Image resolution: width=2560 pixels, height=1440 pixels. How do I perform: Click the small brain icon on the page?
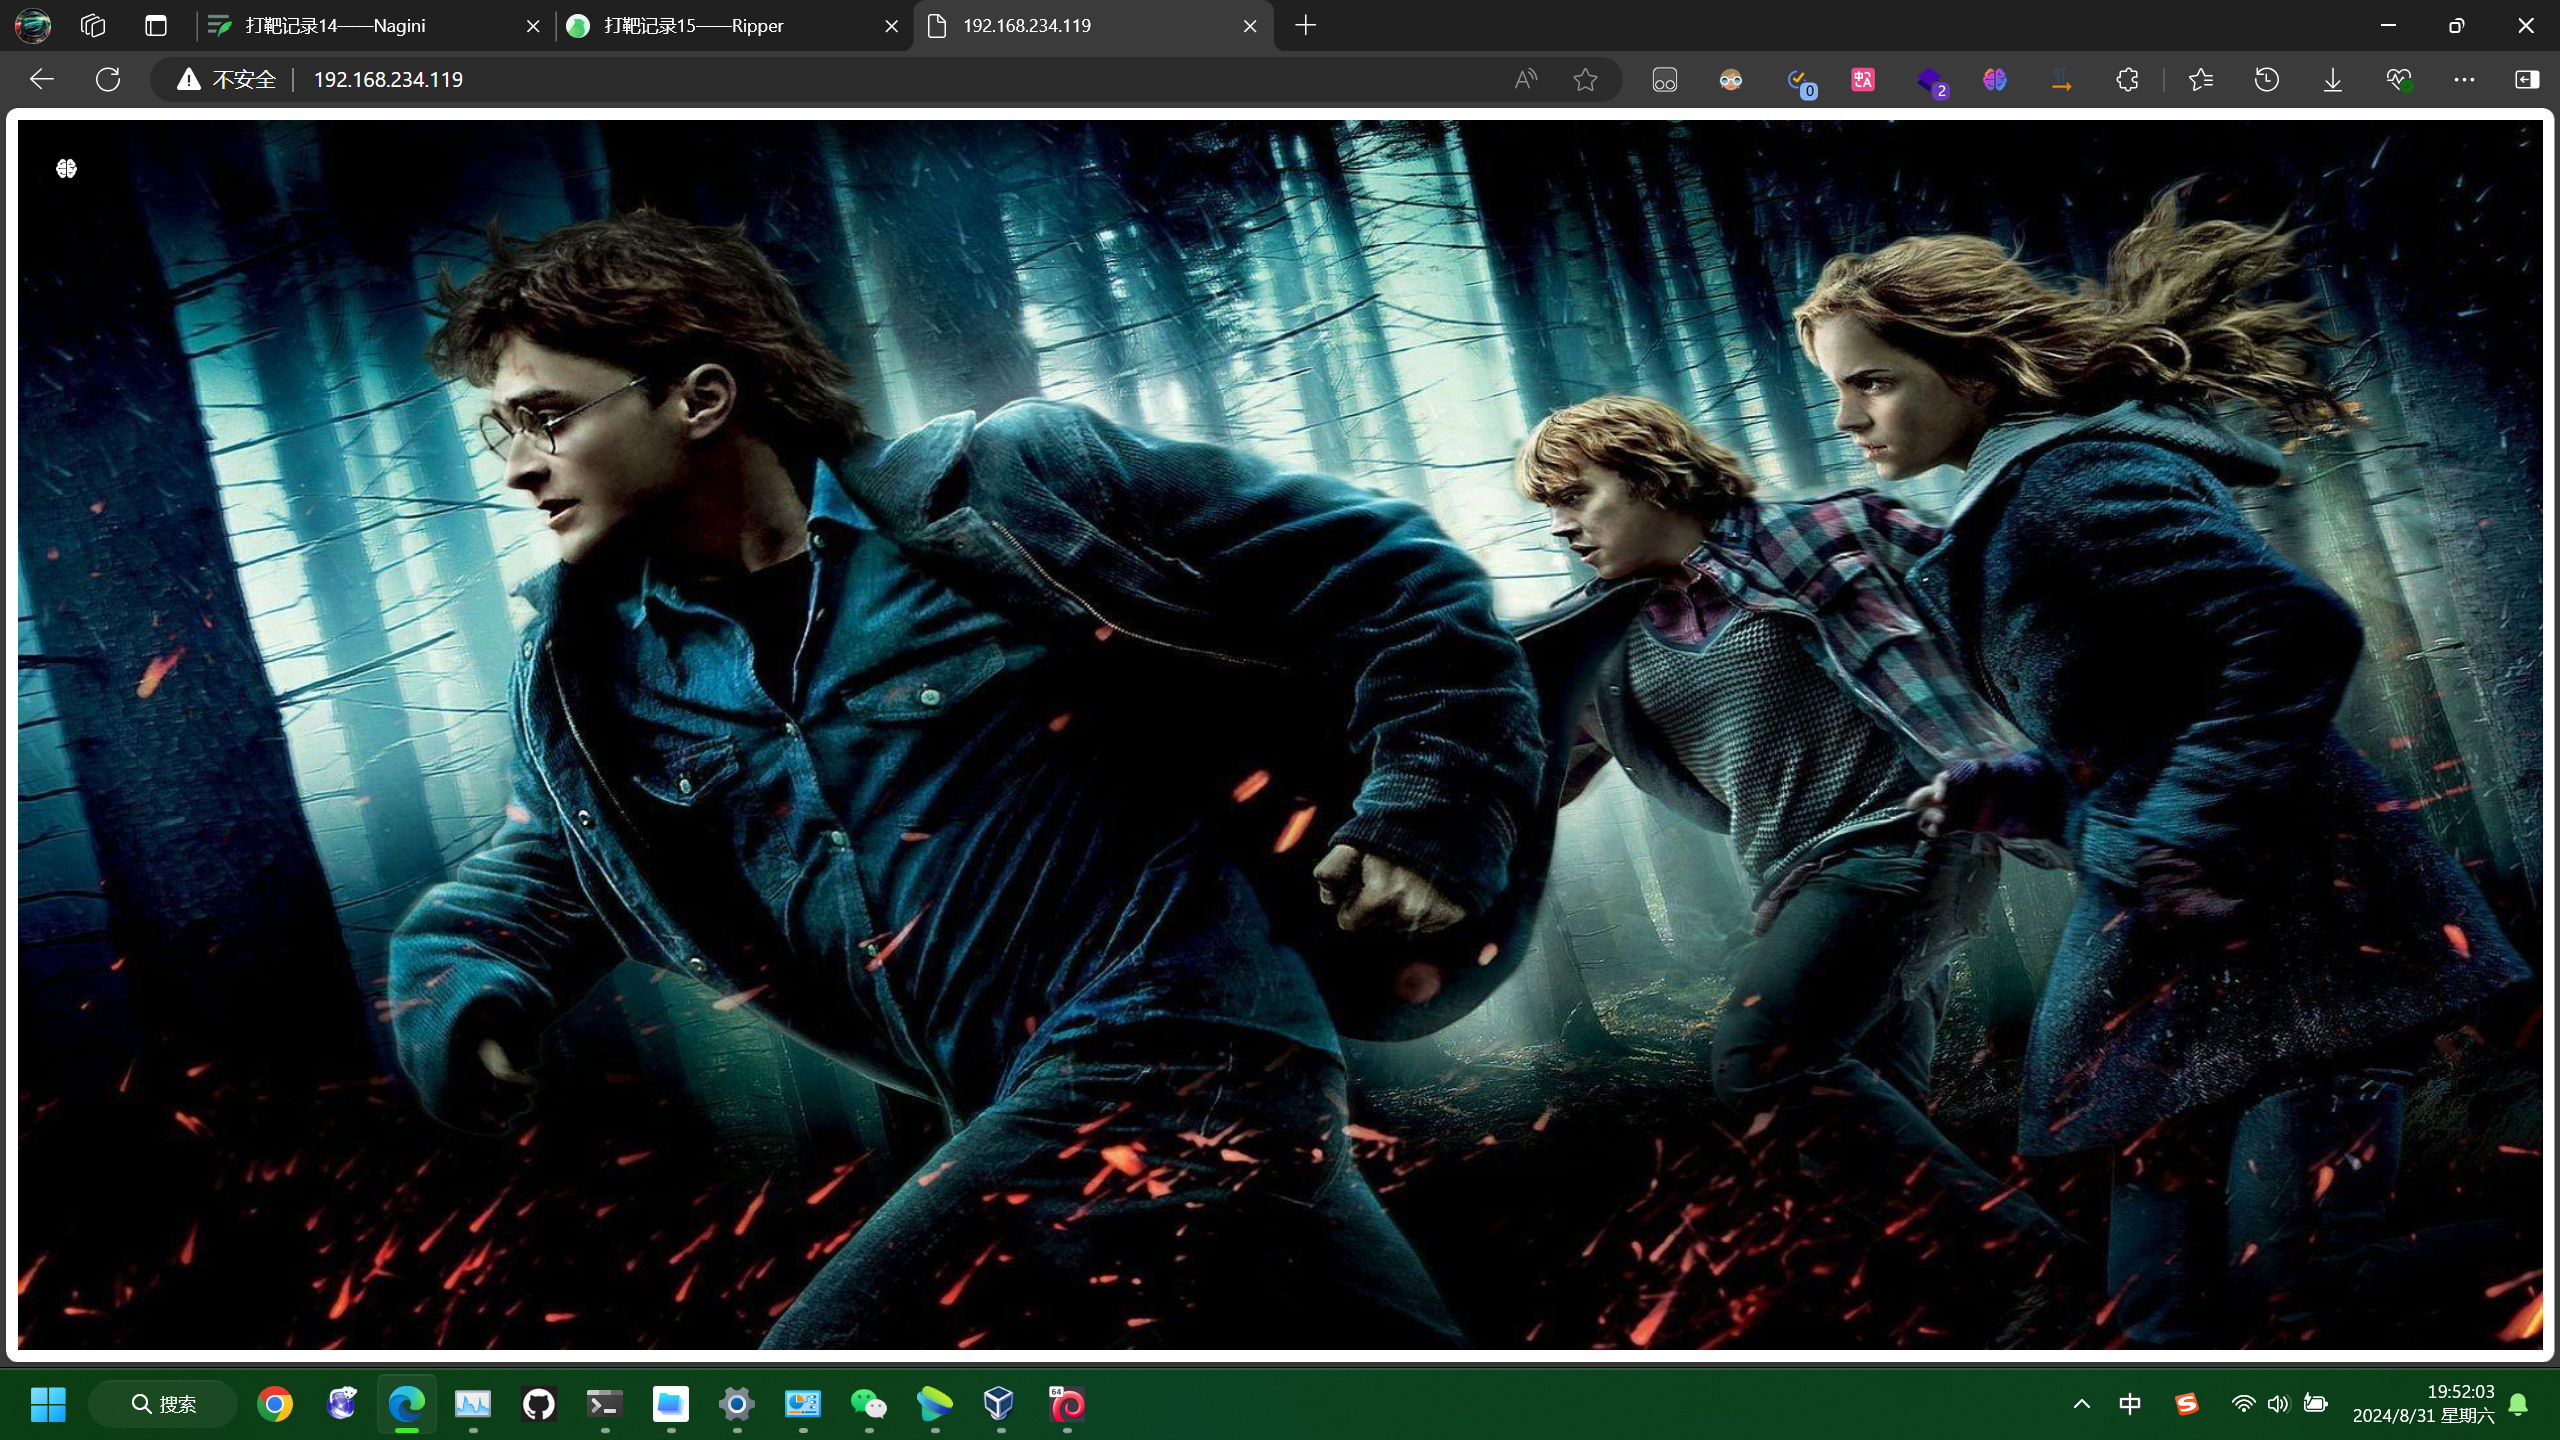(x=66, y=168)
